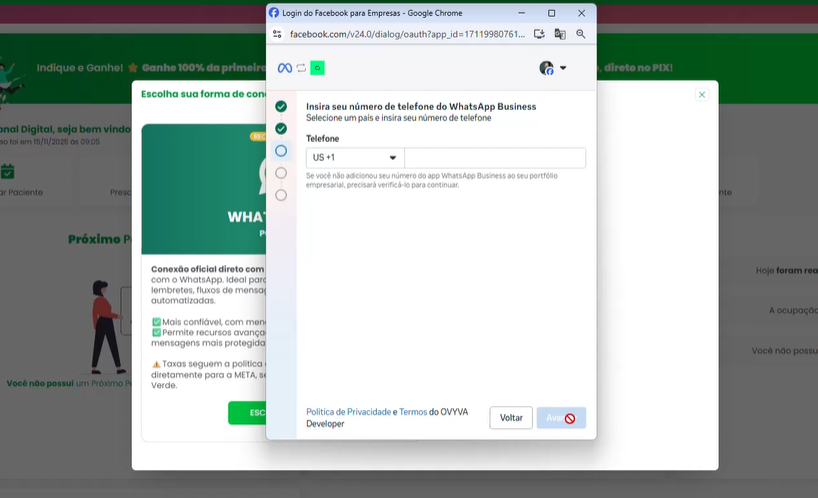The width and height of the screenshot is (818, 498).
Task: Open the Termos link
Action: pos(413,412)
